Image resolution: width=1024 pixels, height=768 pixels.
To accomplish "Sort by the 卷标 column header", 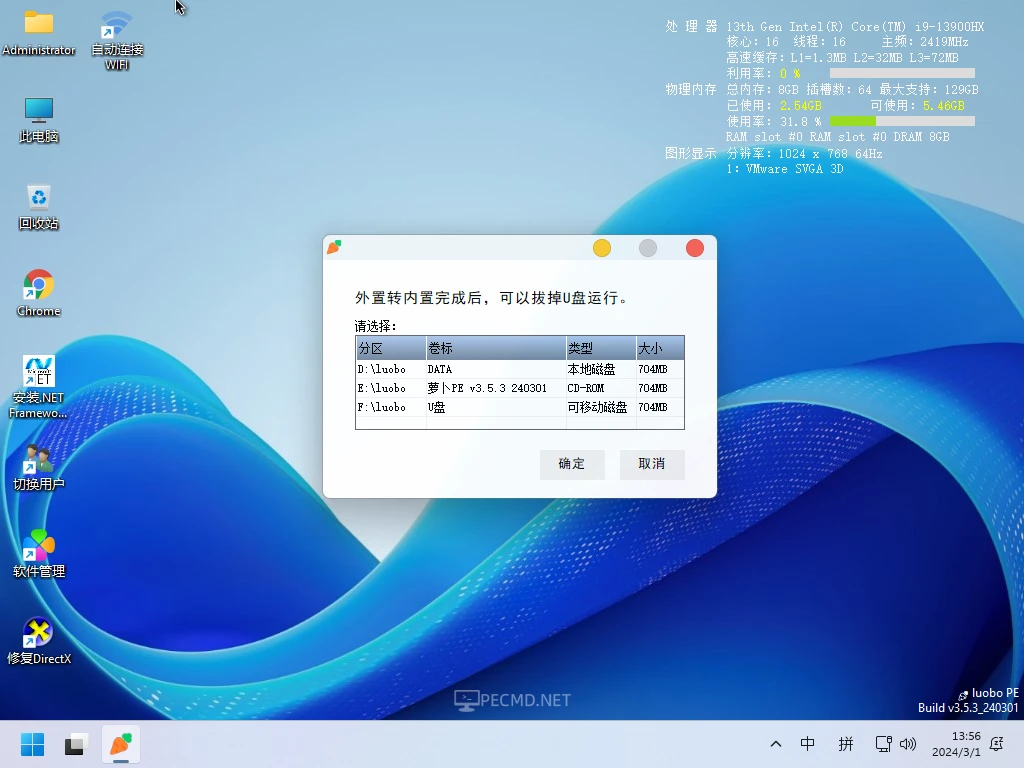I will click(496, 348).
